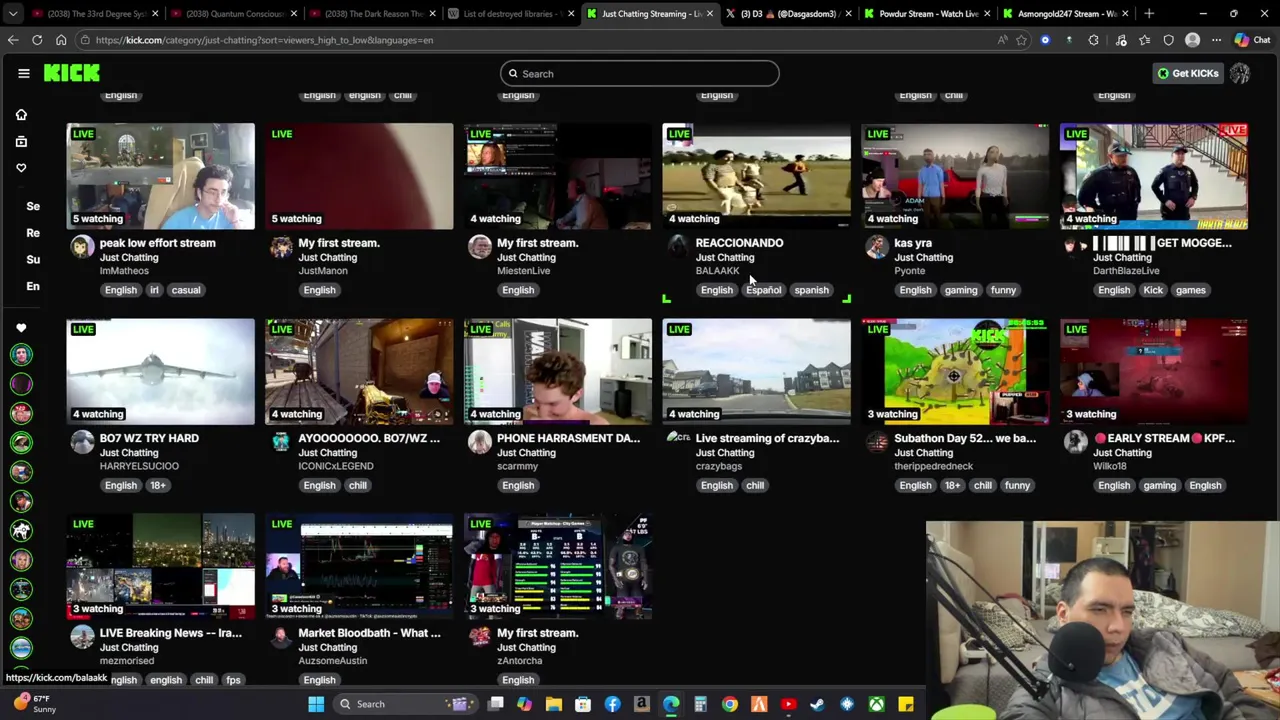The height and width of the screenshot is (720, 1280).
Task: Open the weather widget showing 67°F Sunny
Action: [38, 704]
